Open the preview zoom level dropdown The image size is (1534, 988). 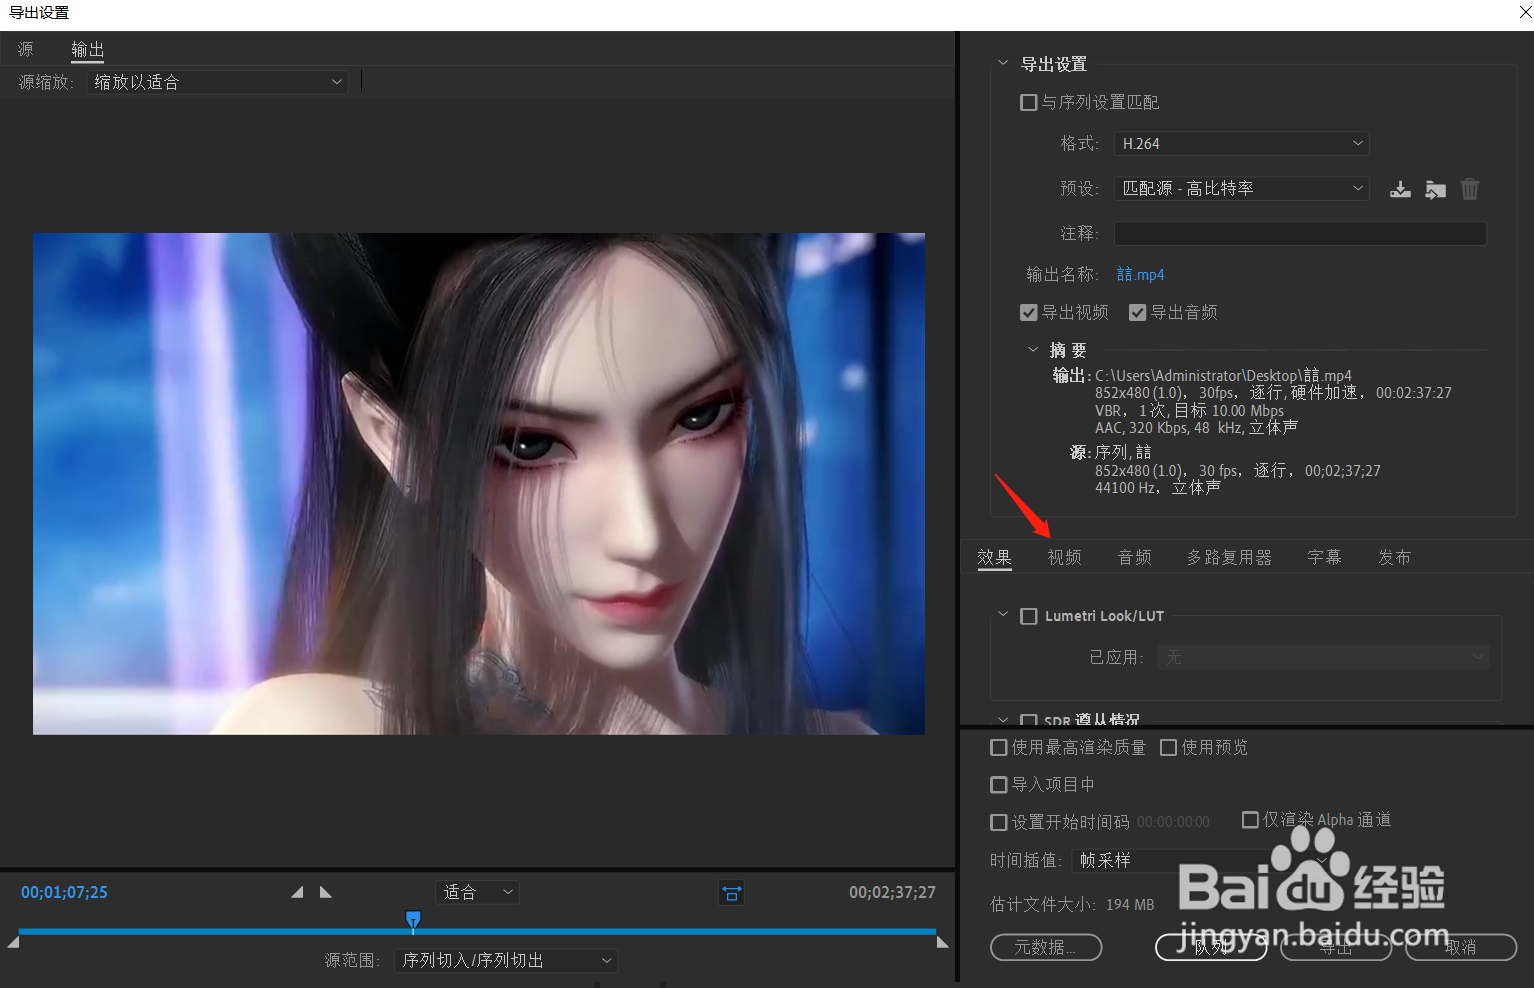coord(477,892)
